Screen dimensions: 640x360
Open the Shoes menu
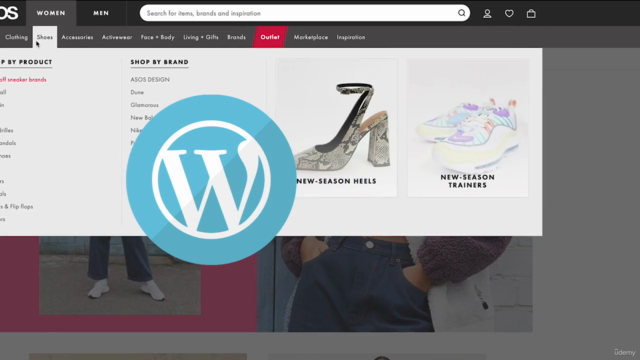(x=45, y=37)
